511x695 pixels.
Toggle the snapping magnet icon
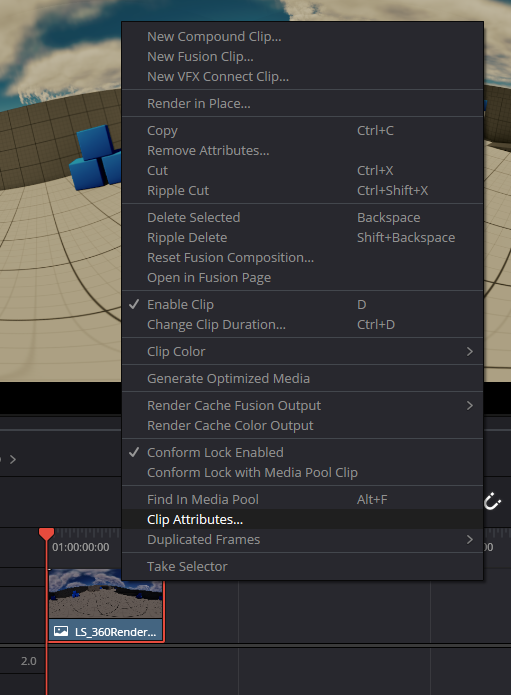(492, 502)
